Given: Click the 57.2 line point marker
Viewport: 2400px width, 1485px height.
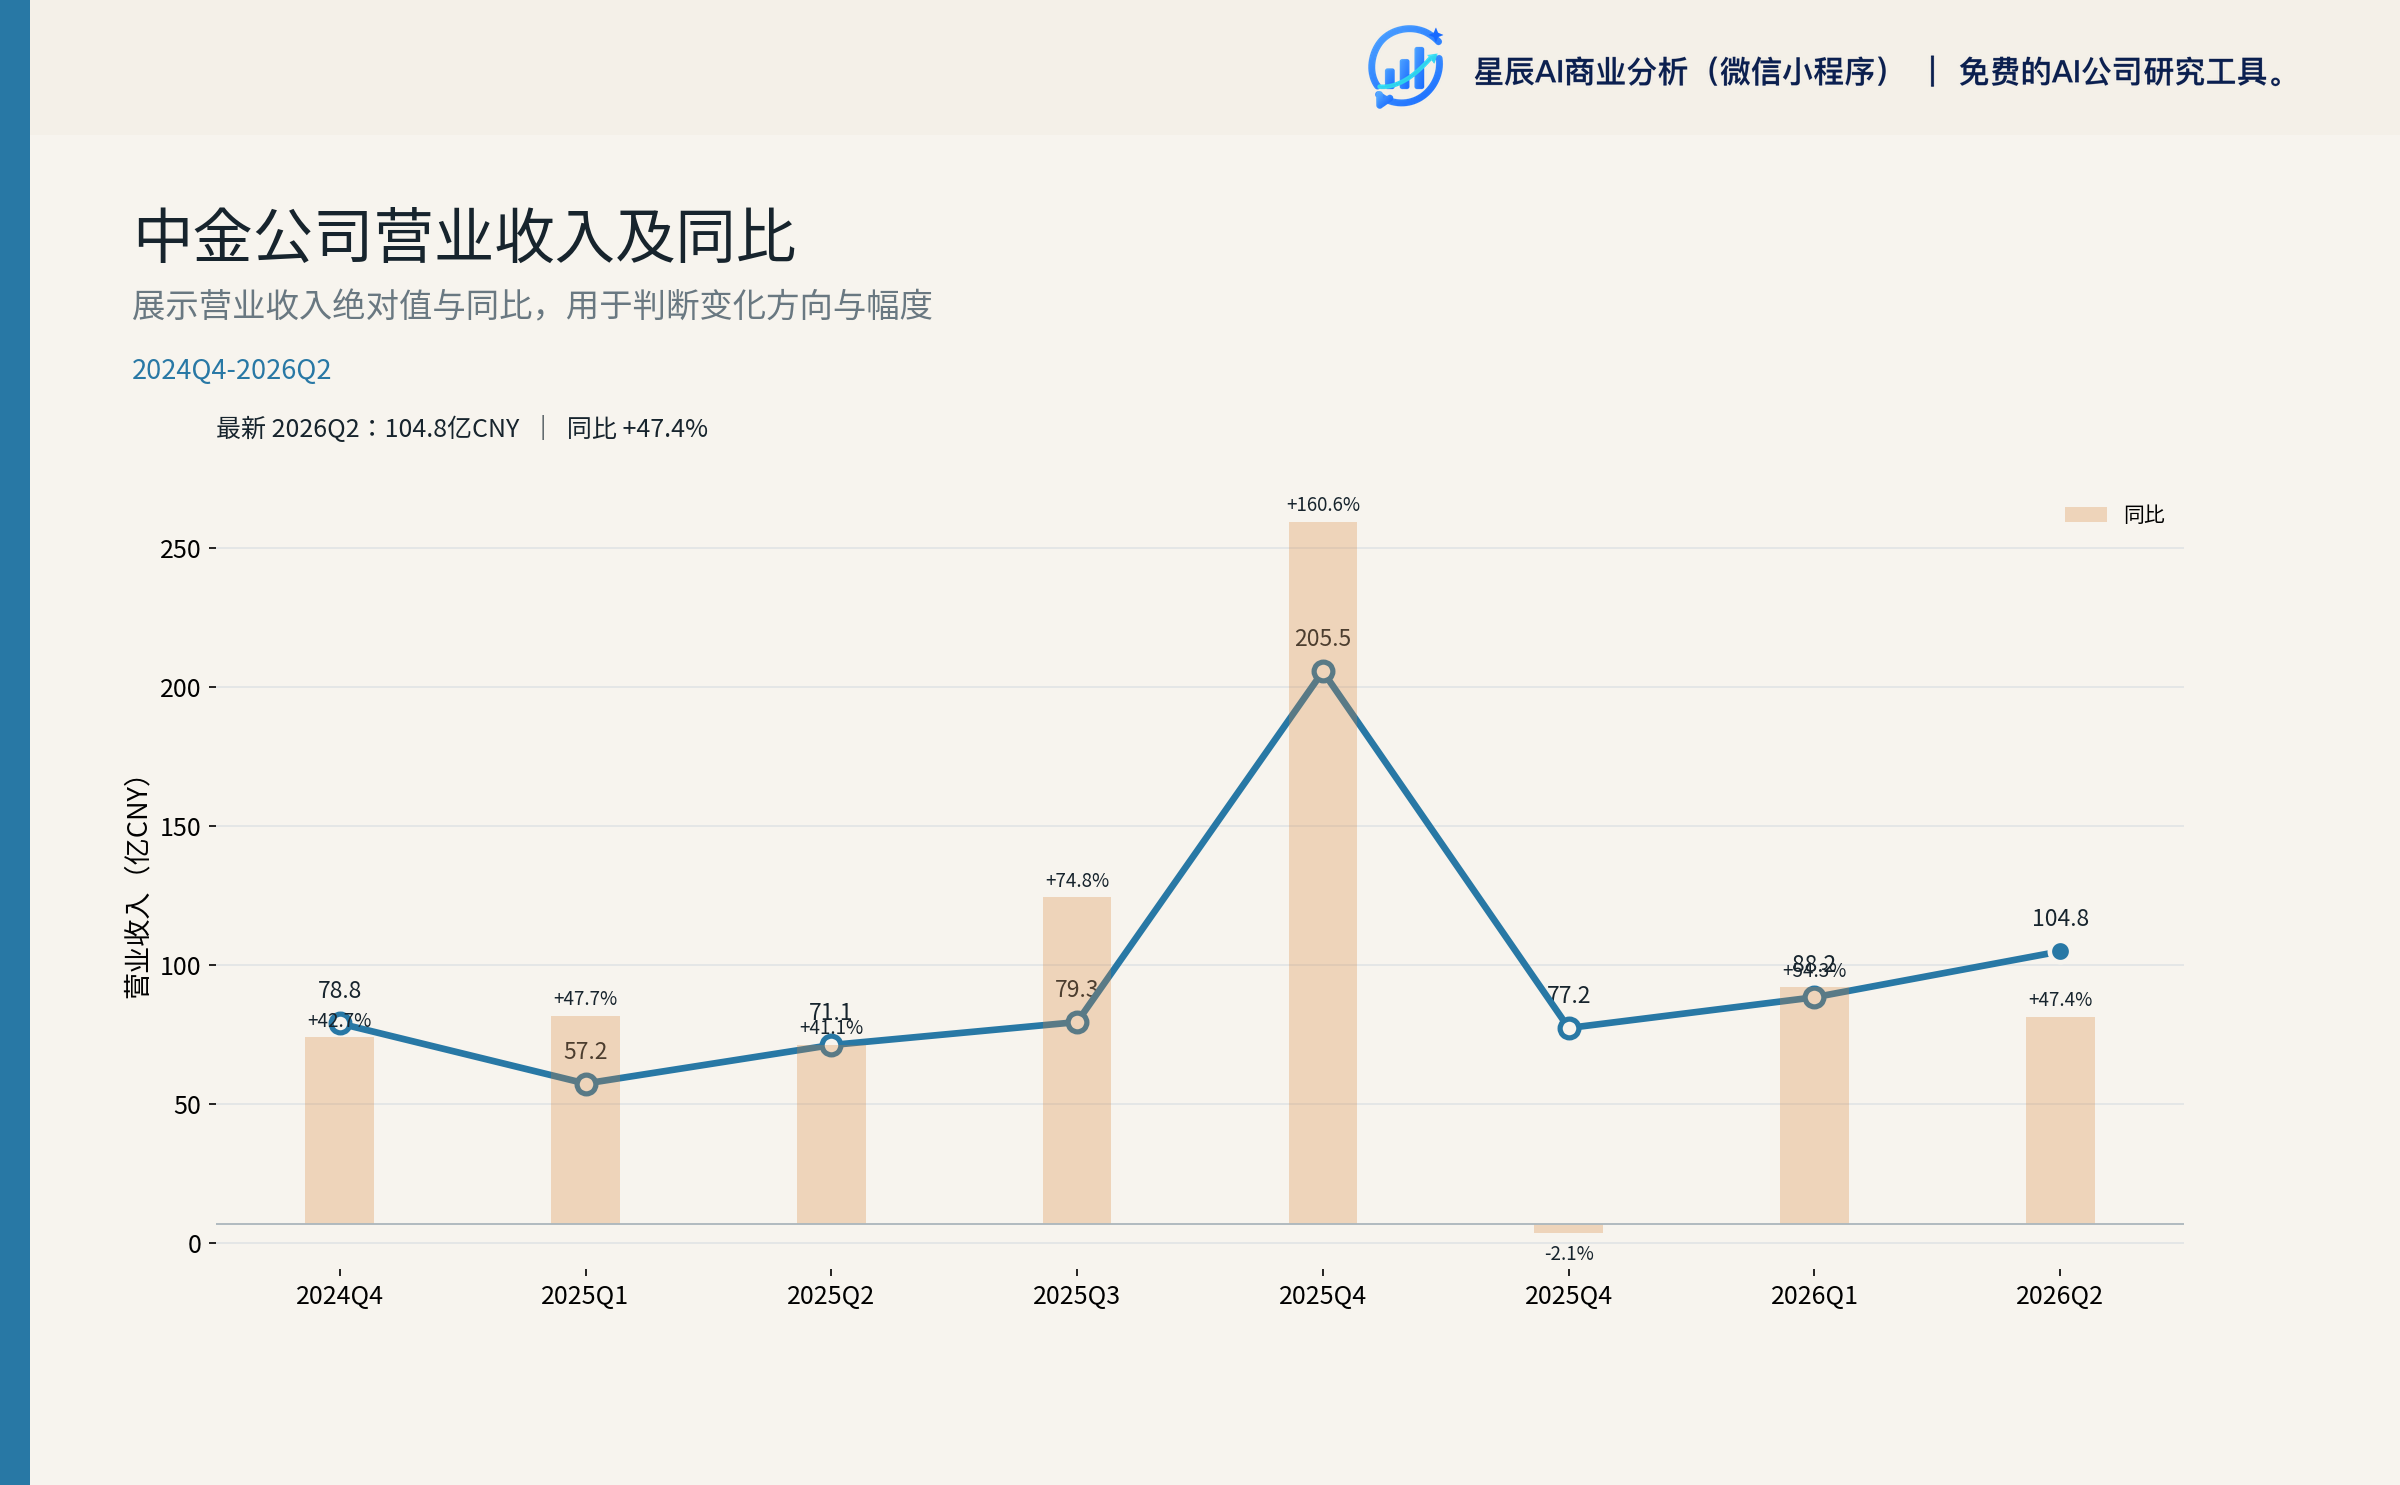Looking at the screenshot, I should point(586,1084).
